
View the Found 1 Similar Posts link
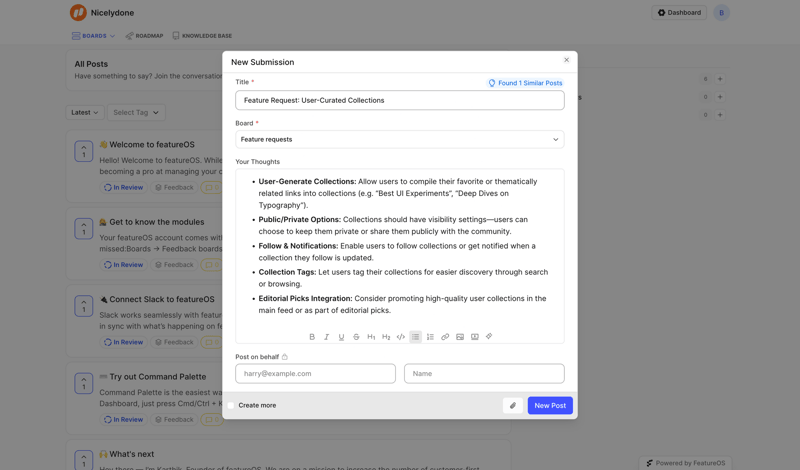[525, 83]
